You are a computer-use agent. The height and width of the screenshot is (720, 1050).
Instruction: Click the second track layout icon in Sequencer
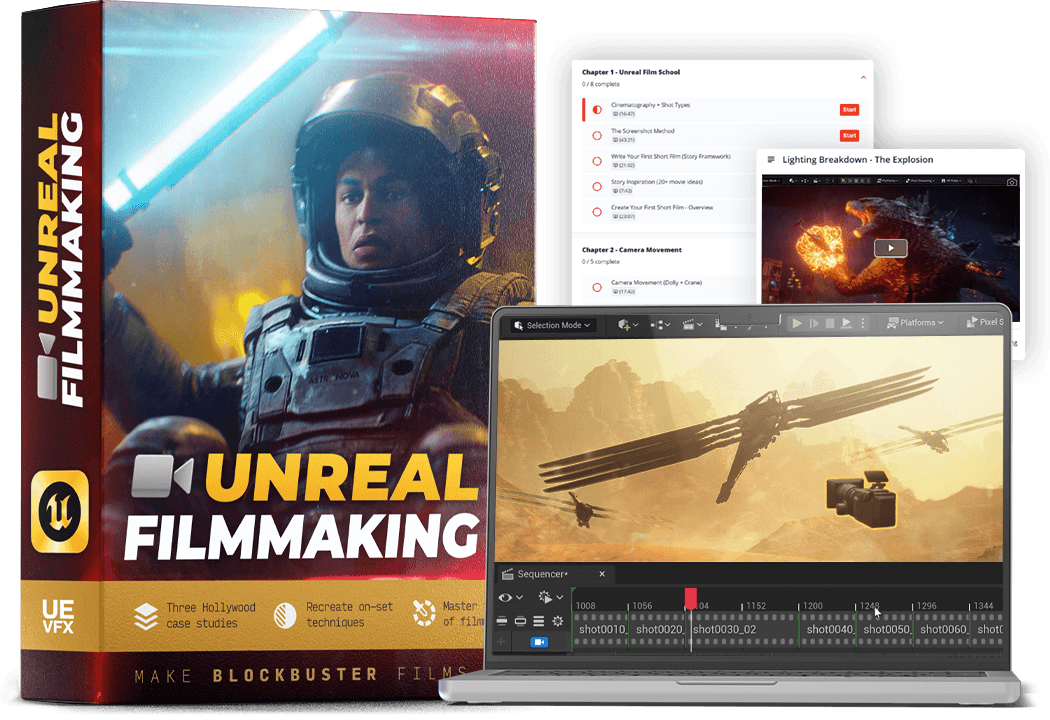(520, 622)
